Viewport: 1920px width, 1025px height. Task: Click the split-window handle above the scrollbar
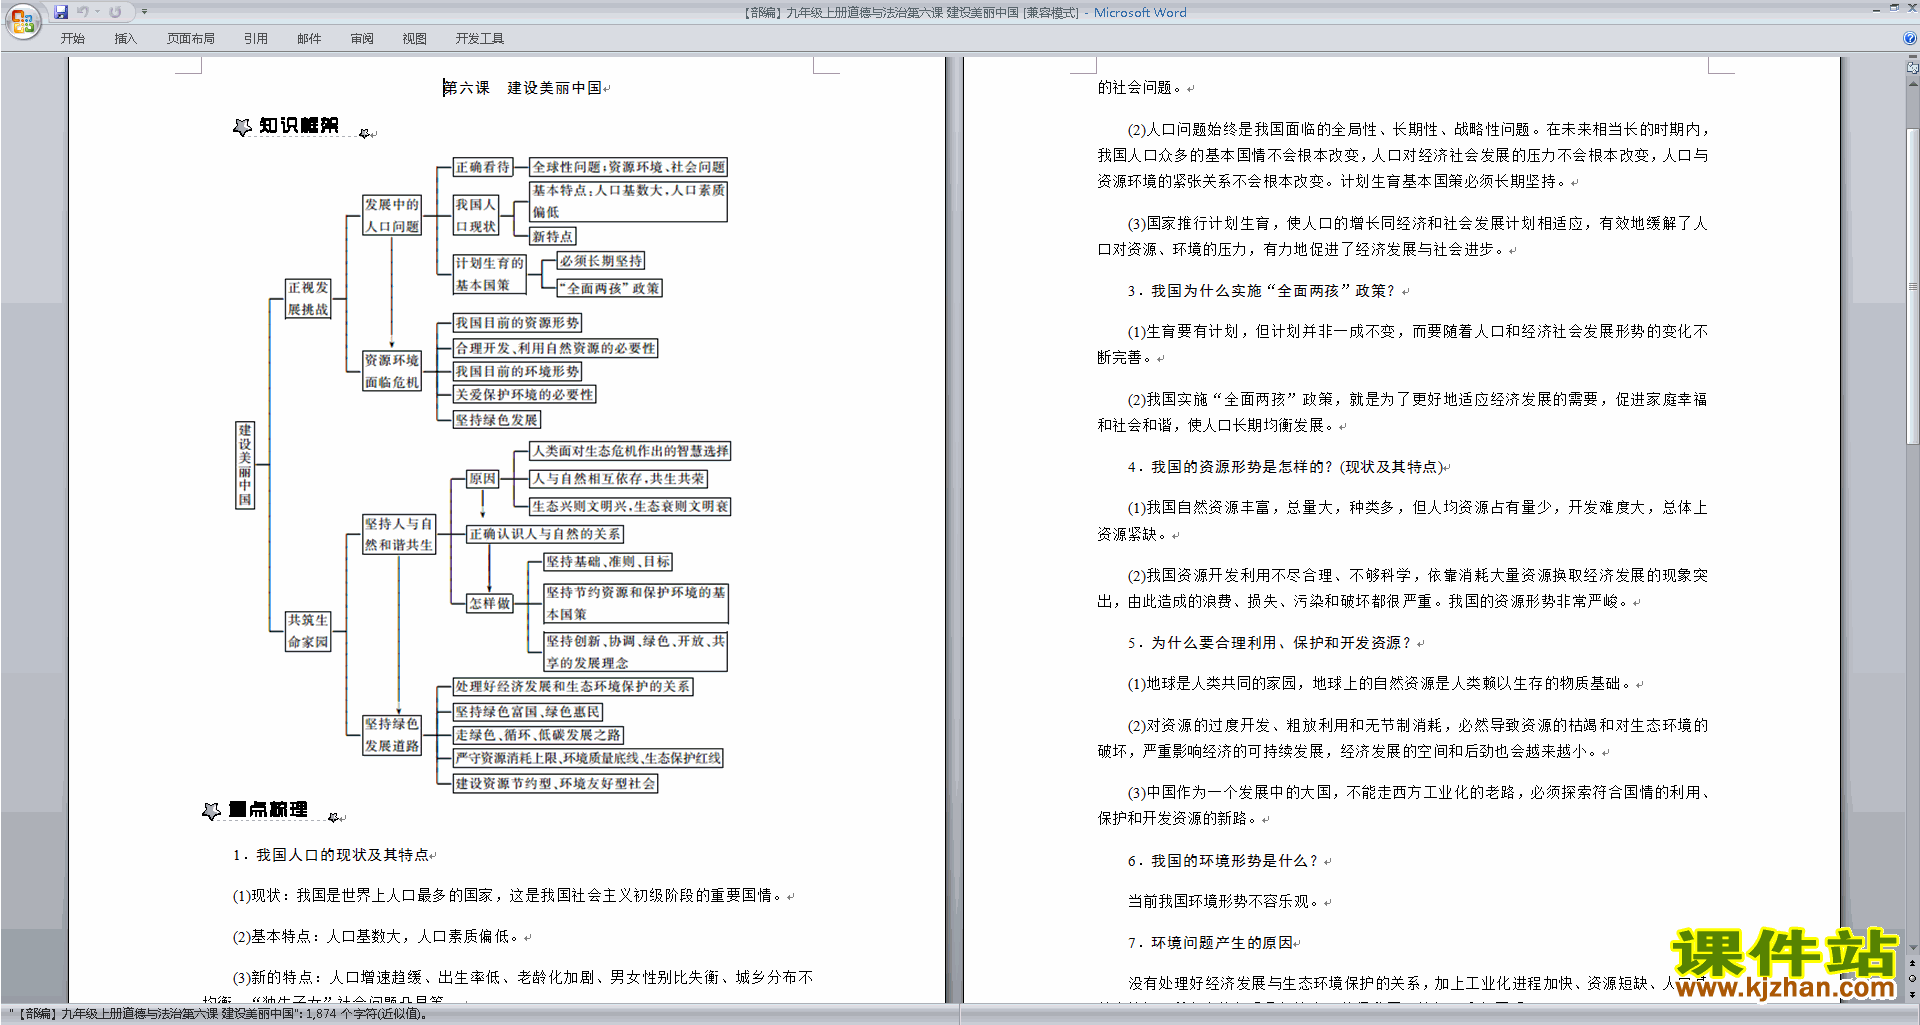[x=1913, y=57]
